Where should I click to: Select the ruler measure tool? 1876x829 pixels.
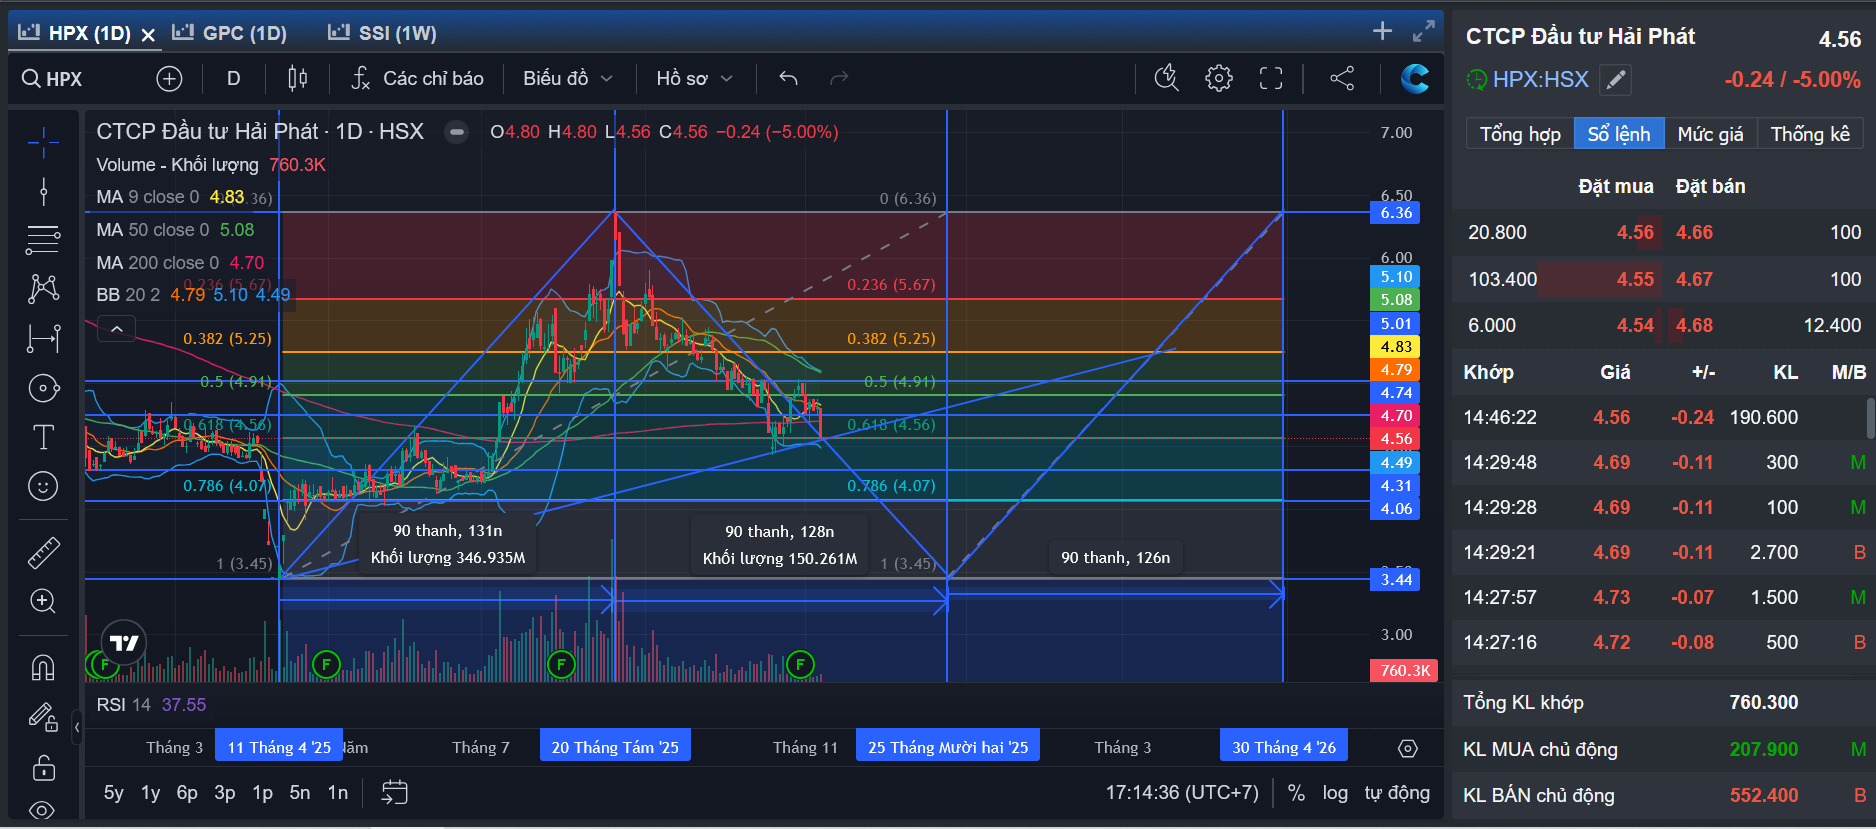(43, 552)
